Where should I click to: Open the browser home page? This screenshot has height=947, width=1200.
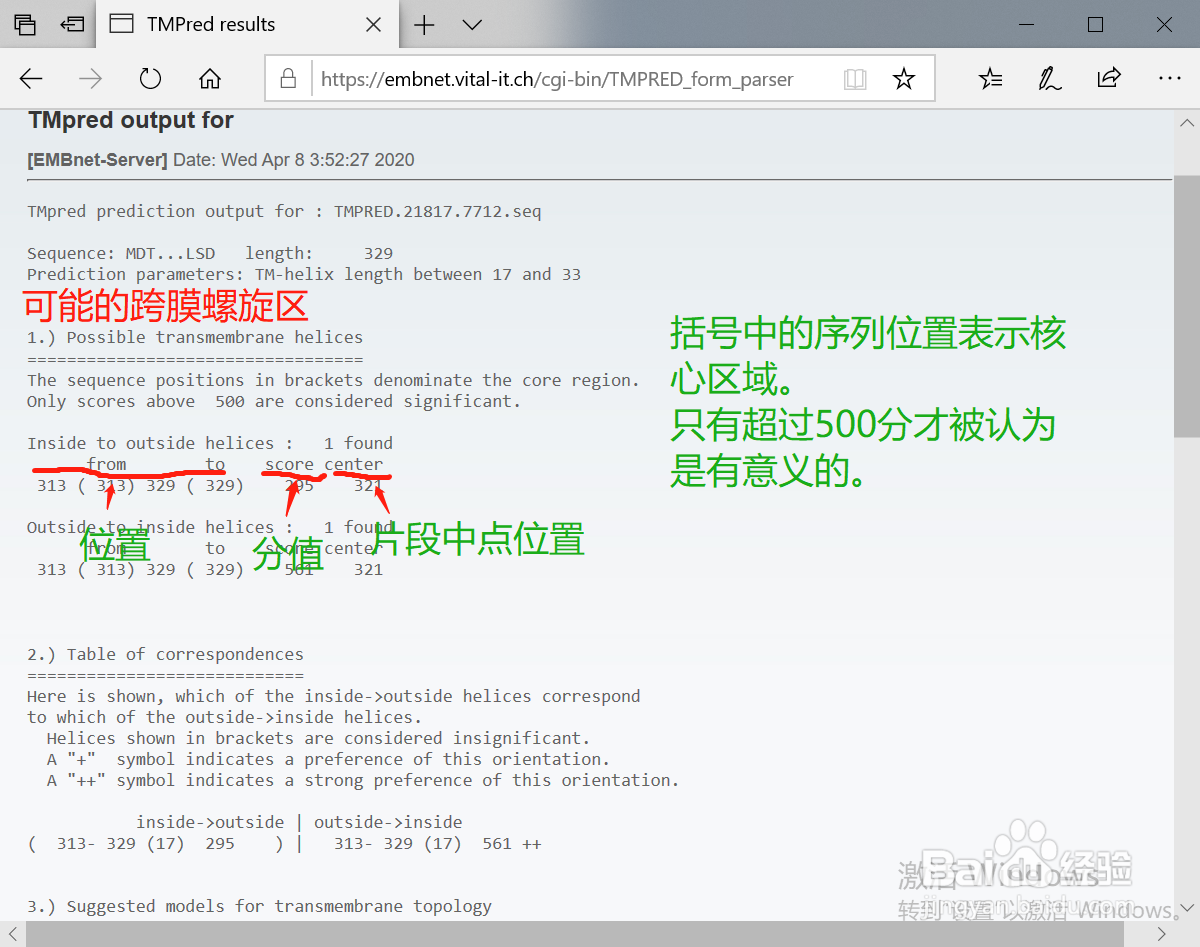(x=208, y=78)
